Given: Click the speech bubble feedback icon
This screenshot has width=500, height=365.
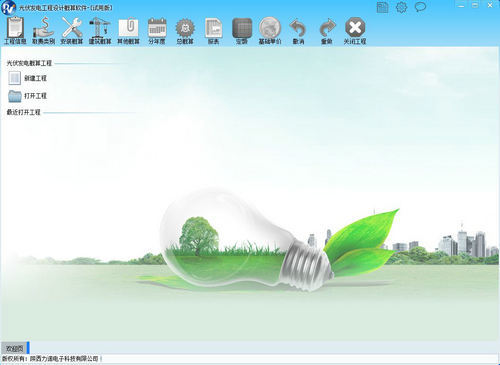Looking at the screenshot, I should [x=420, y=7].
